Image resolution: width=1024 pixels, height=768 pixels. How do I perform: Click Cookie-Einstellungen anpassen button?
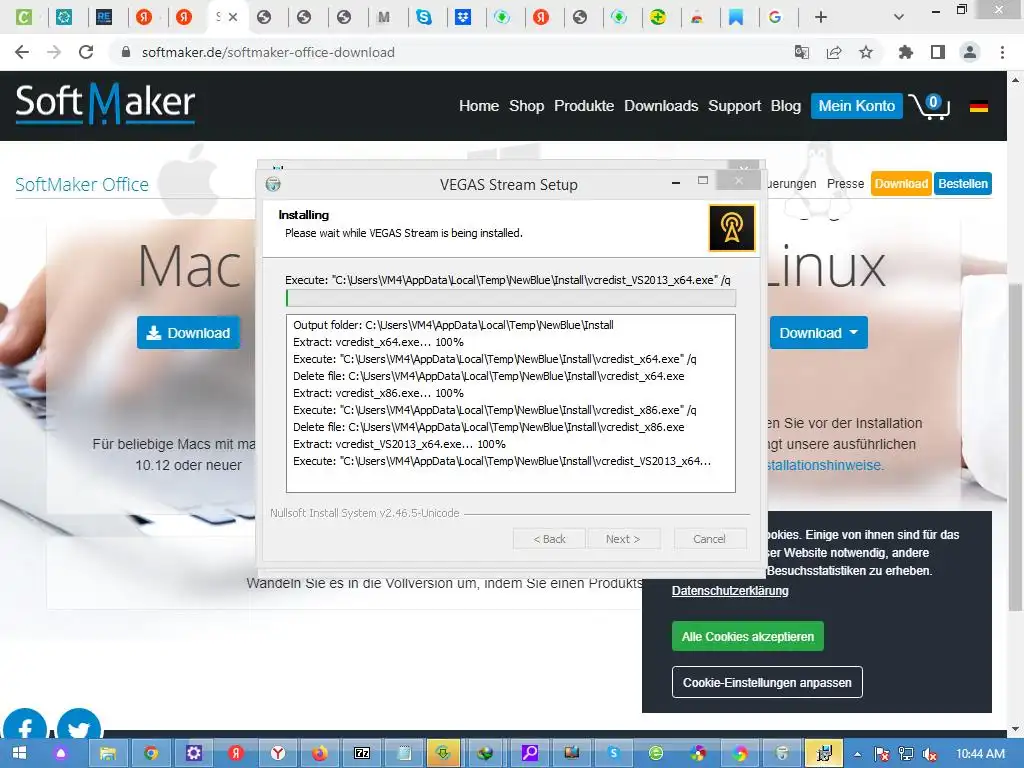pos(767,682)
